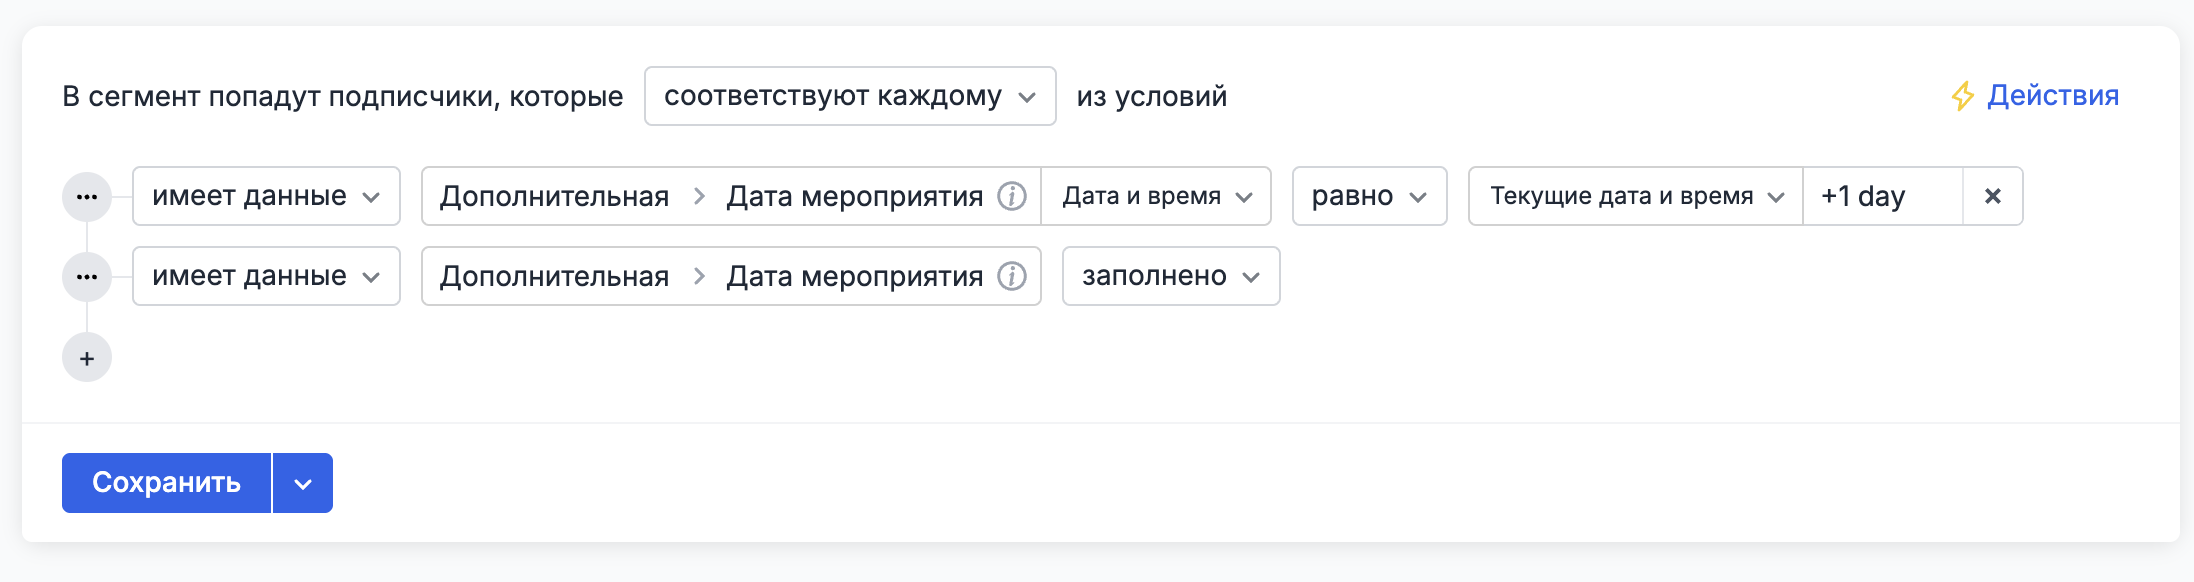Open the Дата и время dropdown
Viewport: 2194px width, 582px height.
point(1156,196)
